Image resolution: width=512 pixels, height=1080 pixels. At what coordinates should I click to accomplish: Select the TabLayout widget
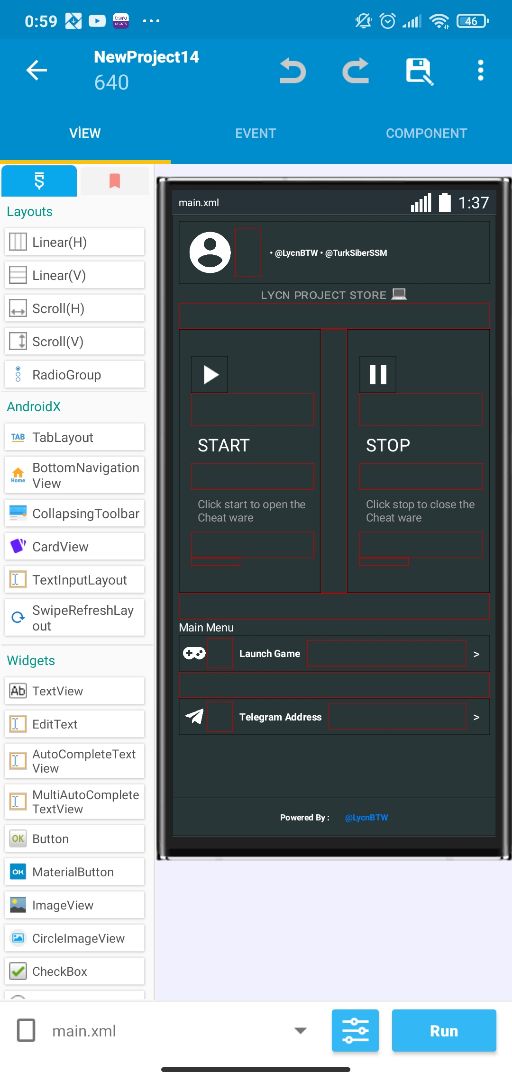74,437
